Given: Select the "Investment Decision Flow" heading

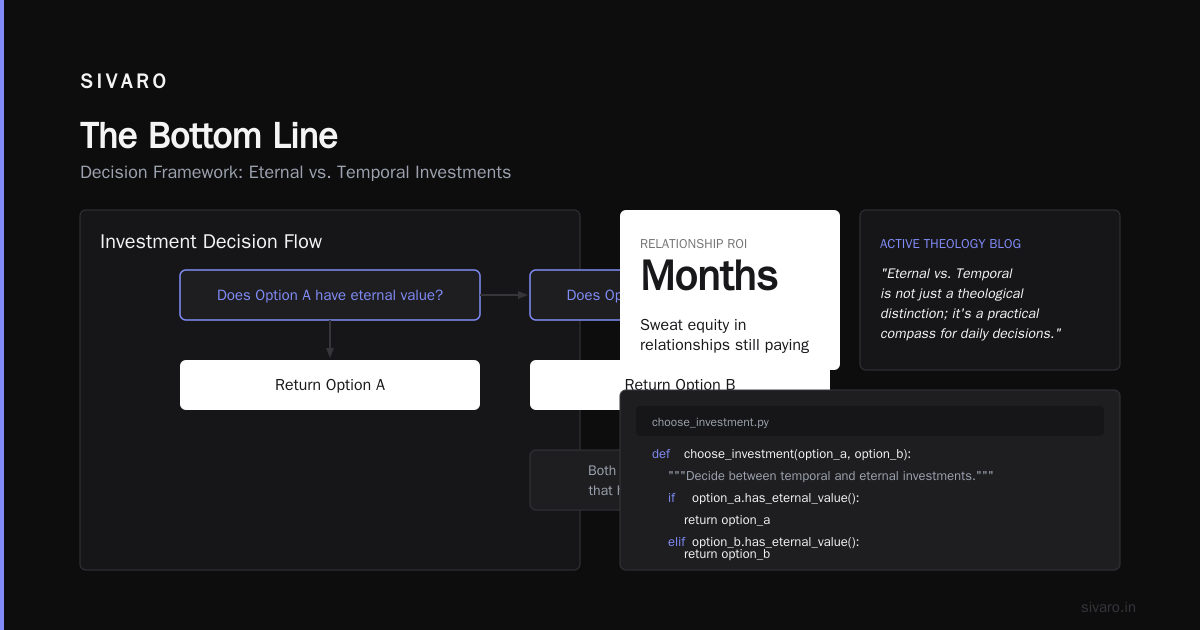Looking at the screenshot, I should point(211,242).
